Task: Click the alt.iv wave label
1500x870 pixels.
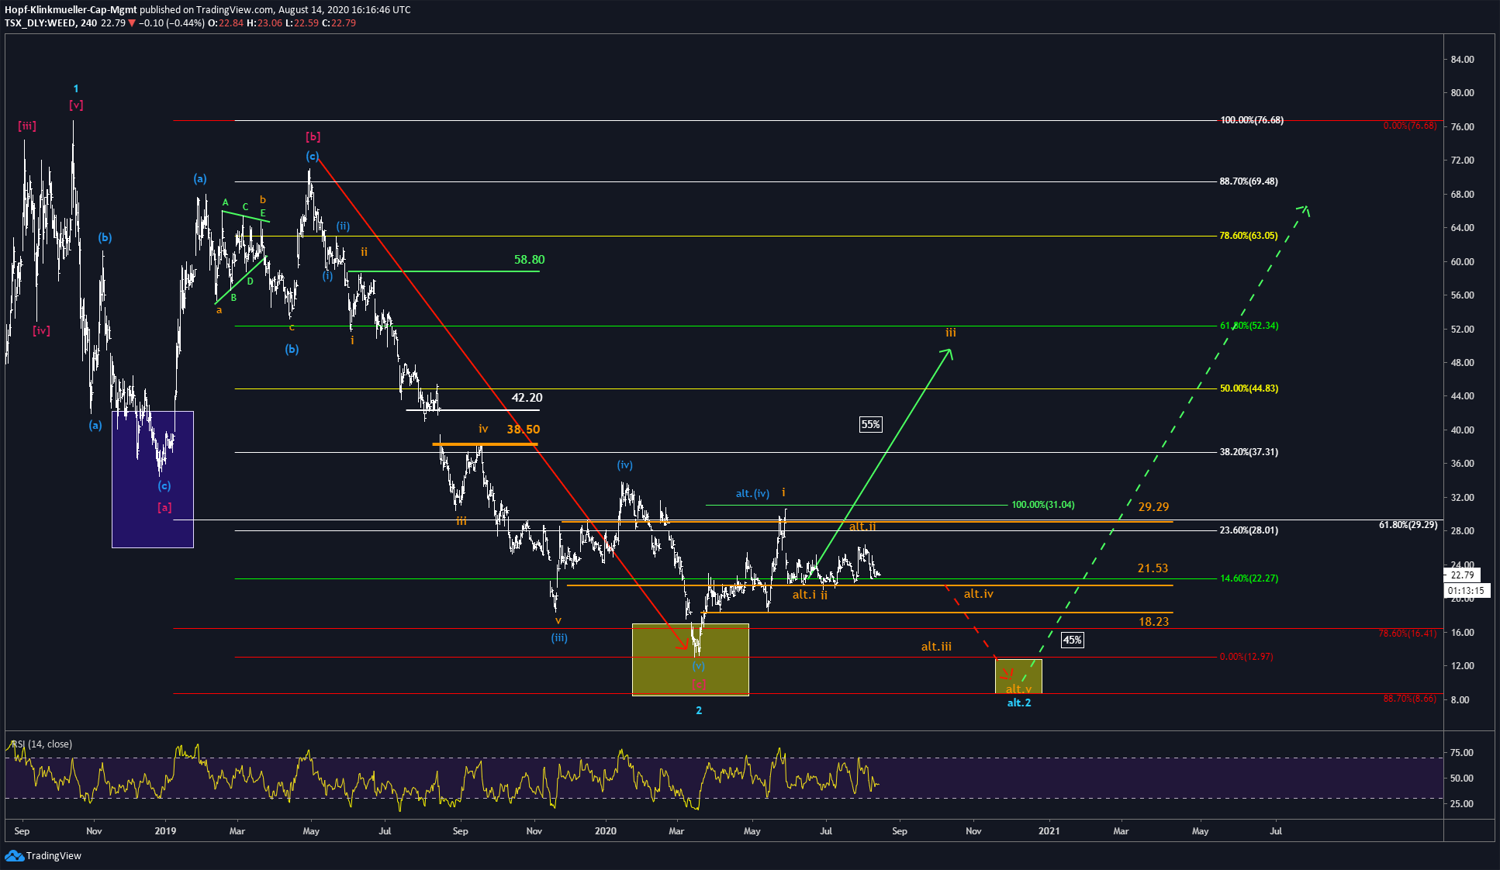Action: [978, 594]
